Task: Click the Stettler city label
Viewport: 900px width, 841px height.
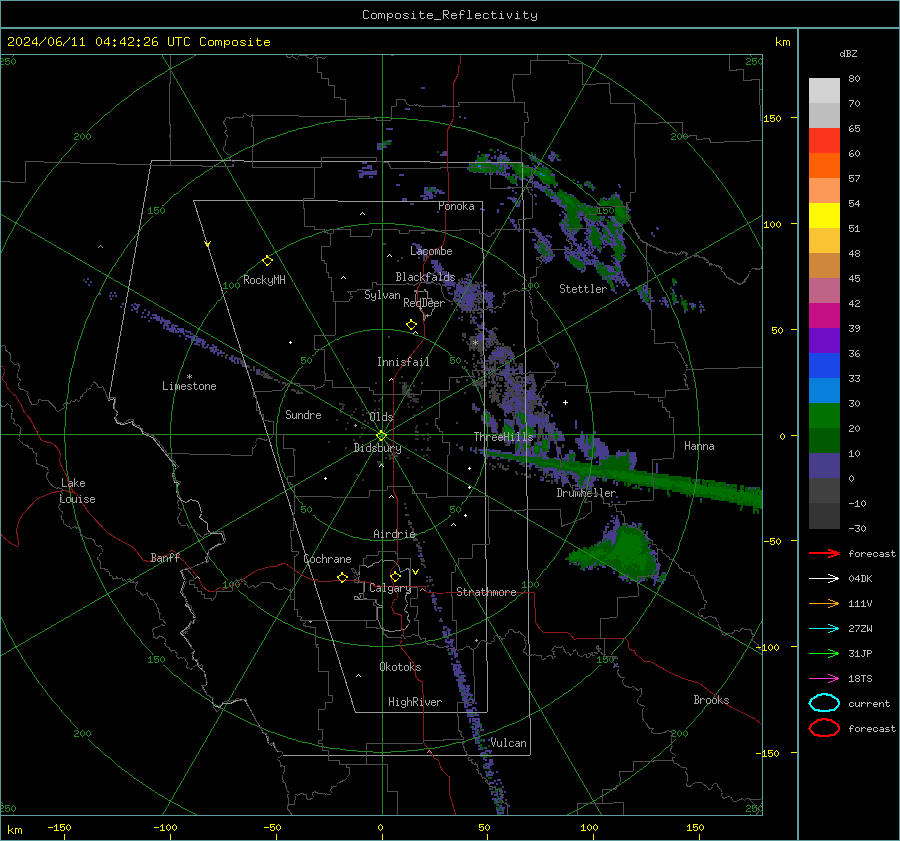Action: [583, 289]
